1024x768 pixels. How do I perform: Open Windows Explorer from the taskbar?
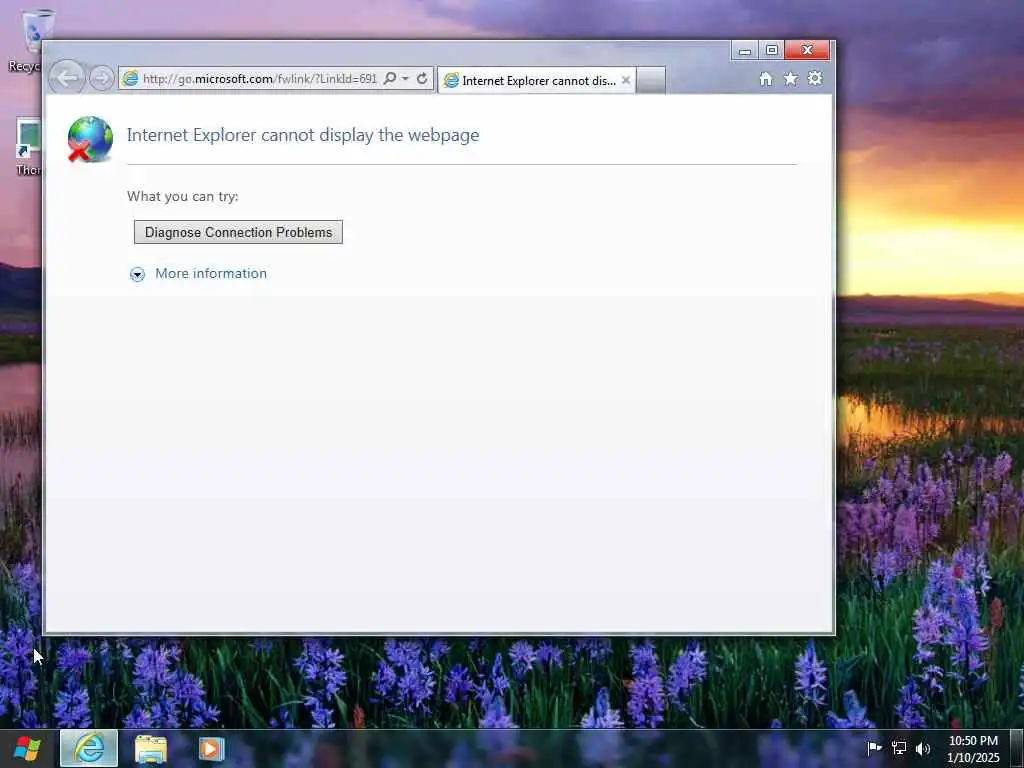151,749
